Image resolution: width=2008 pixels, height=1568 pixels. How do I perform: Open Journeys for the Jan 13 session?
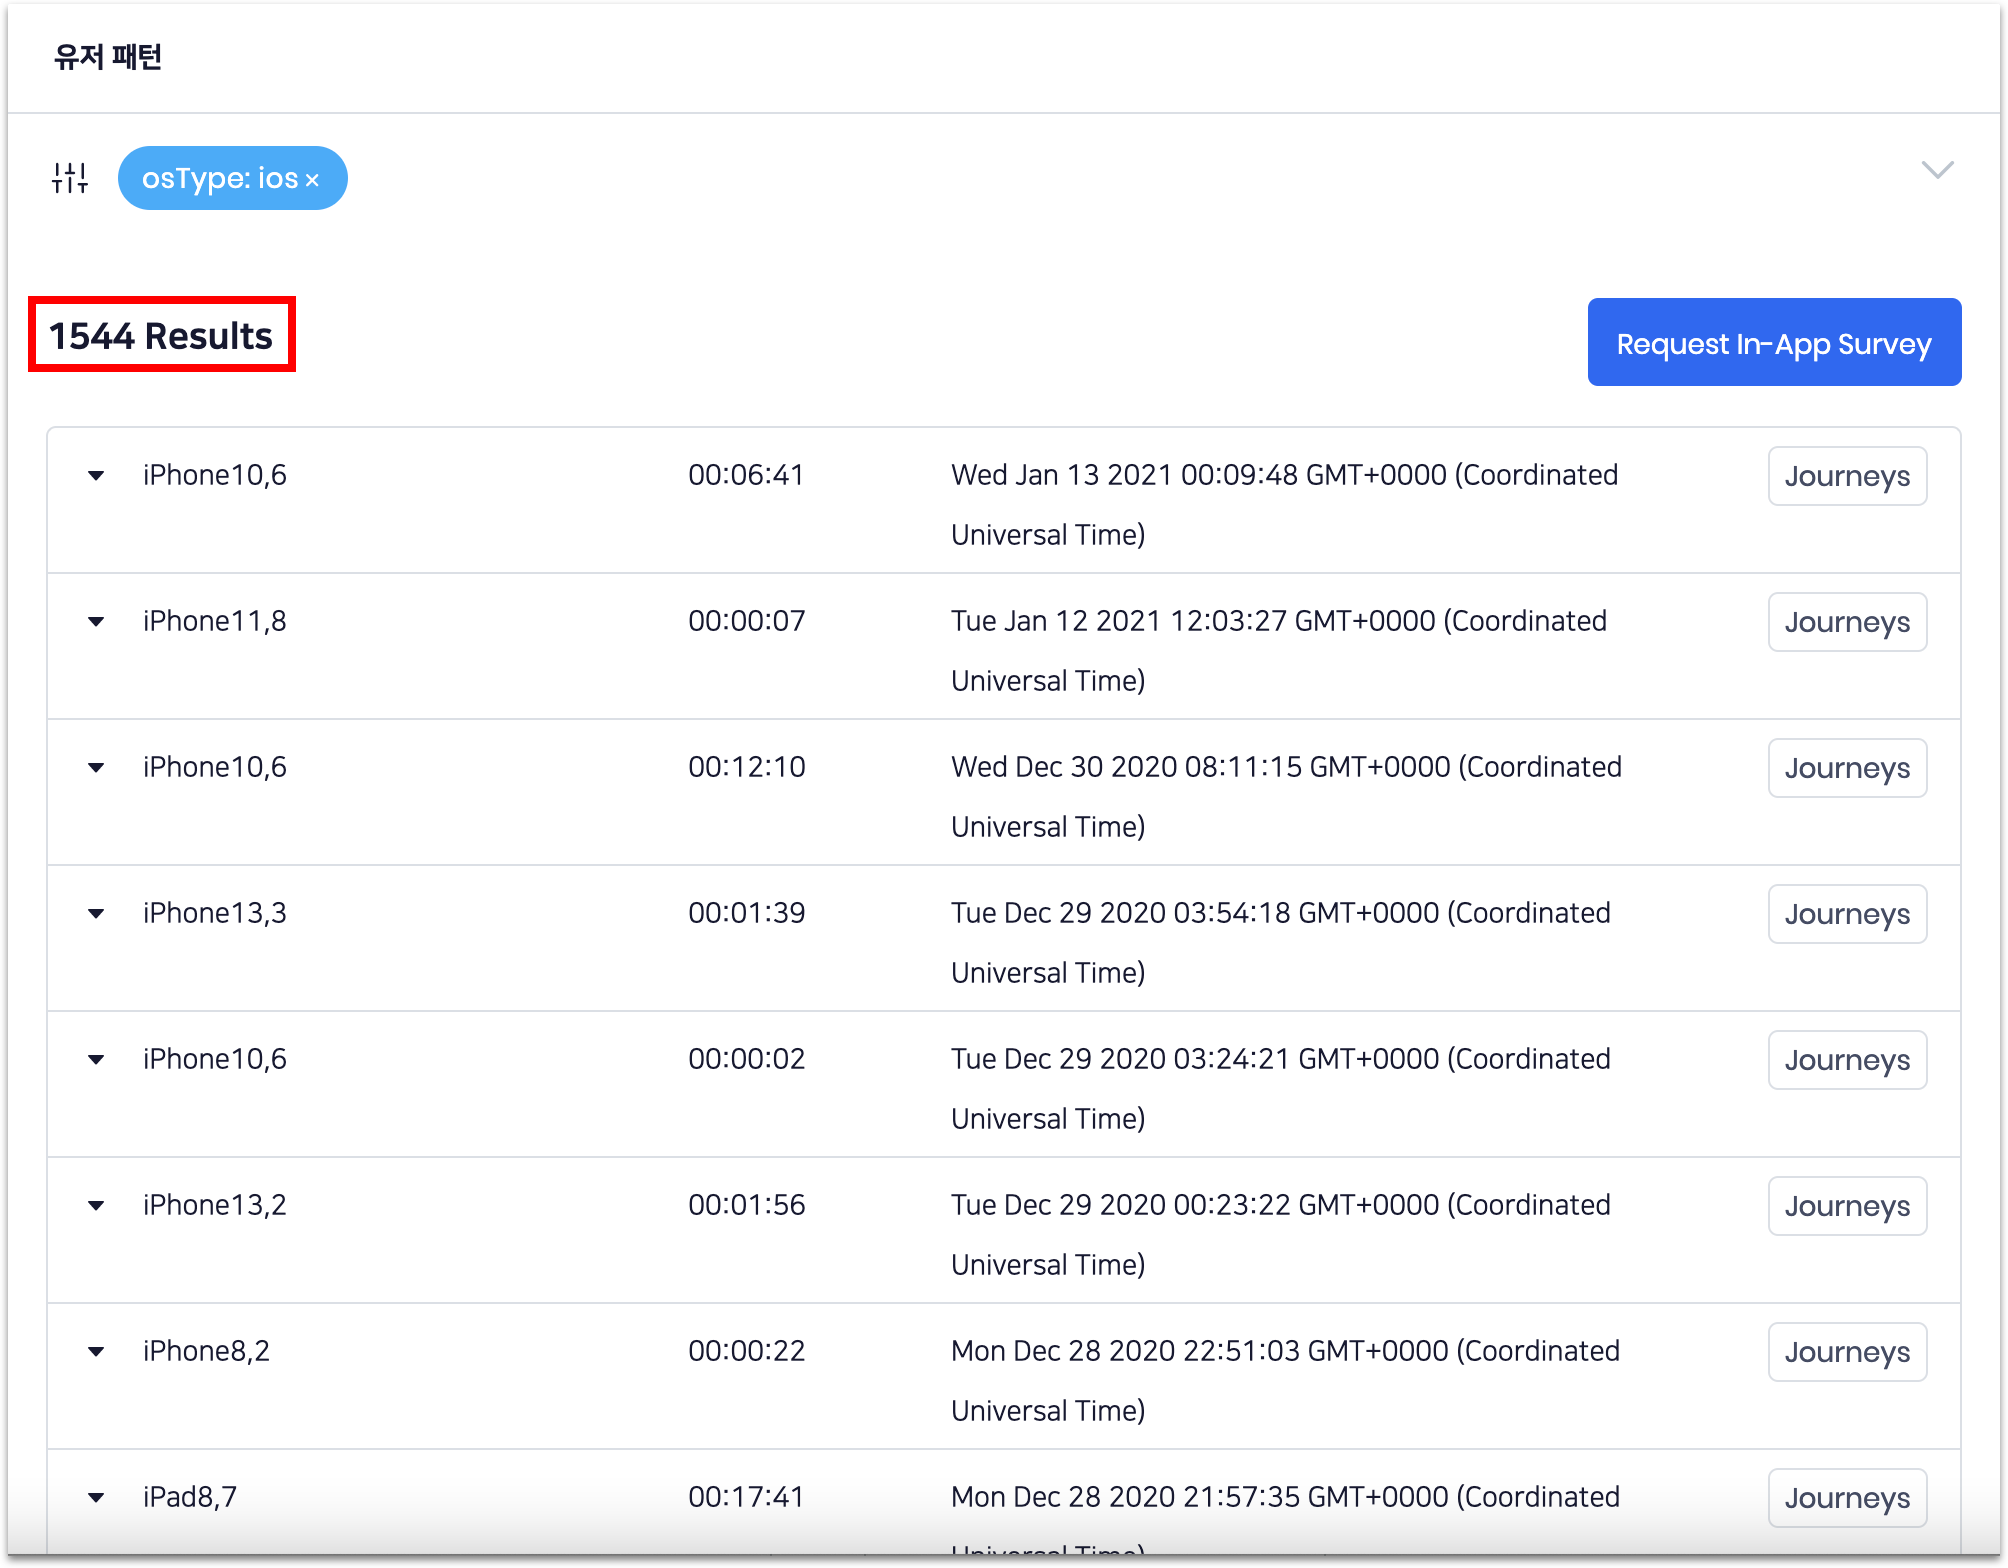click(1846, 476)
